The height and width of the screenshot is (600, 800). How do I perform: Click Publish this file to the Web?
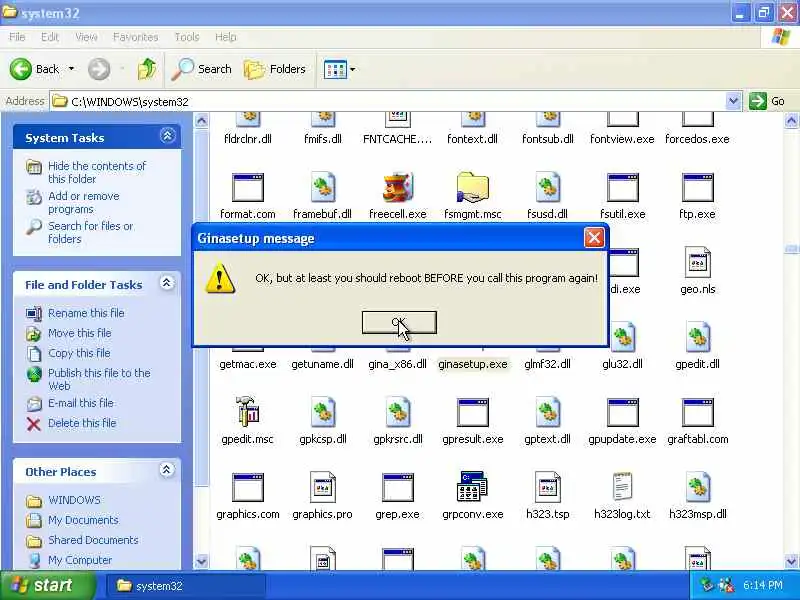click(x=99, y=379)
